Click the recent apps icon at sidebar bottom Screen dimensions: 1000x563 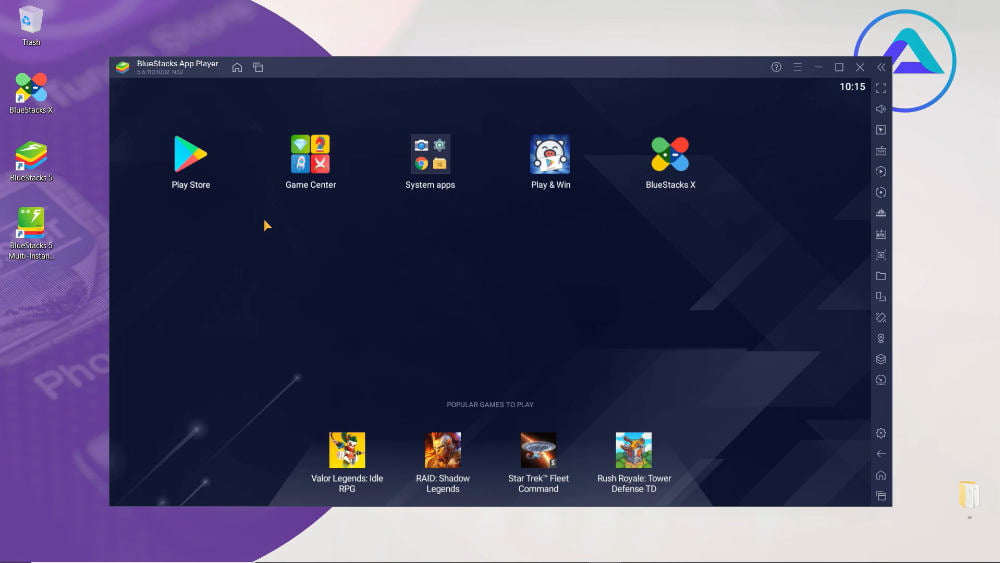pyautogui.click(x=881, y=496)
